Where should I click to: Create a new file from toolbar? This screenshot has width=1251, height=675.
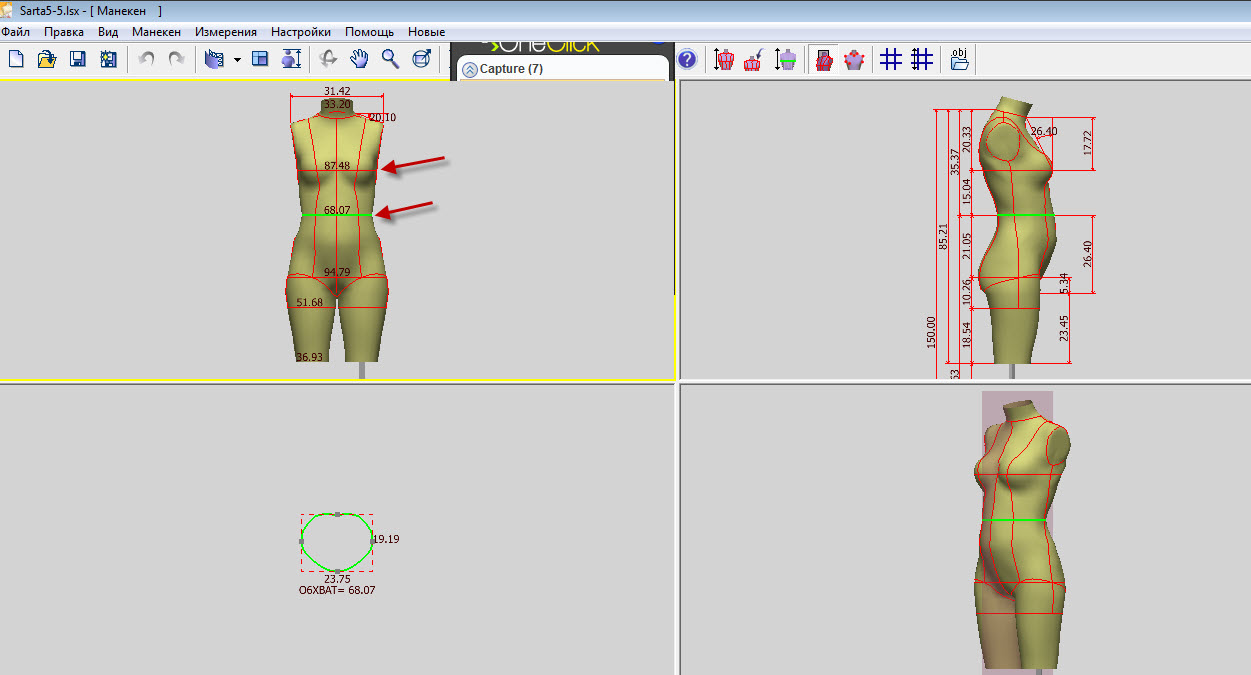16,59
